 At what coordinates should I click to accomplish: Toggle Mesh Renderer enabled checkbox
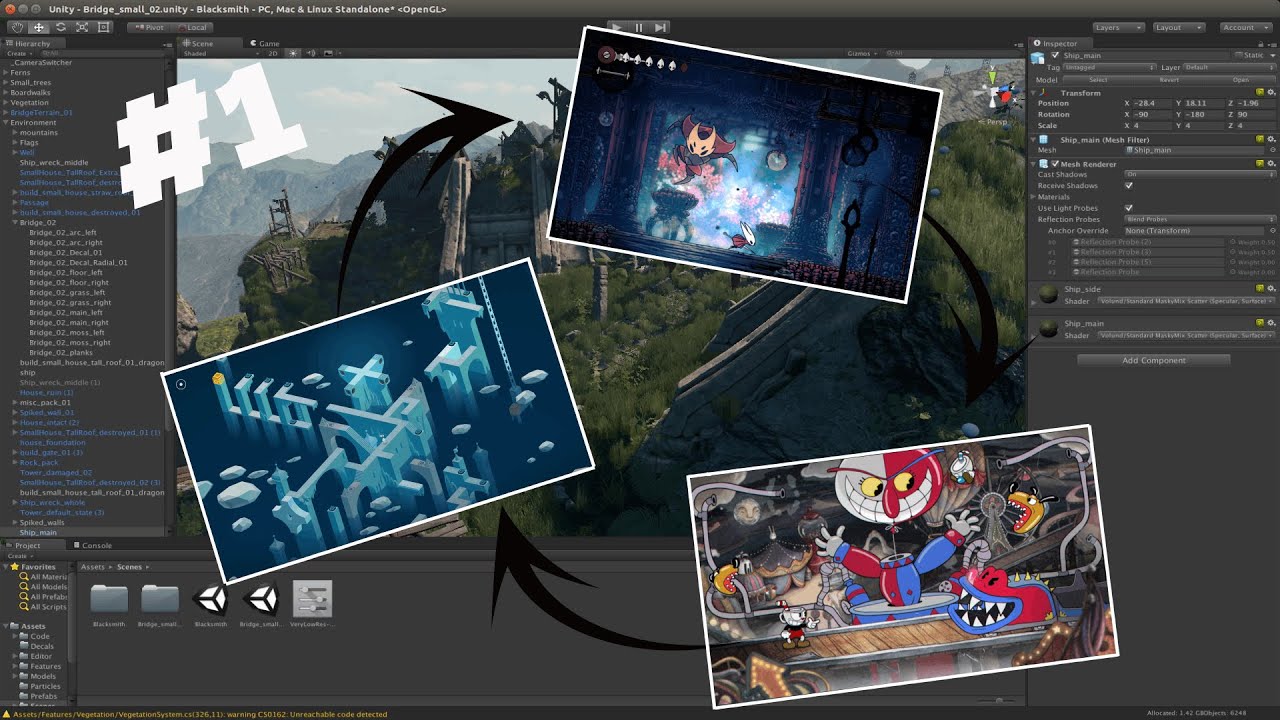1055,163
